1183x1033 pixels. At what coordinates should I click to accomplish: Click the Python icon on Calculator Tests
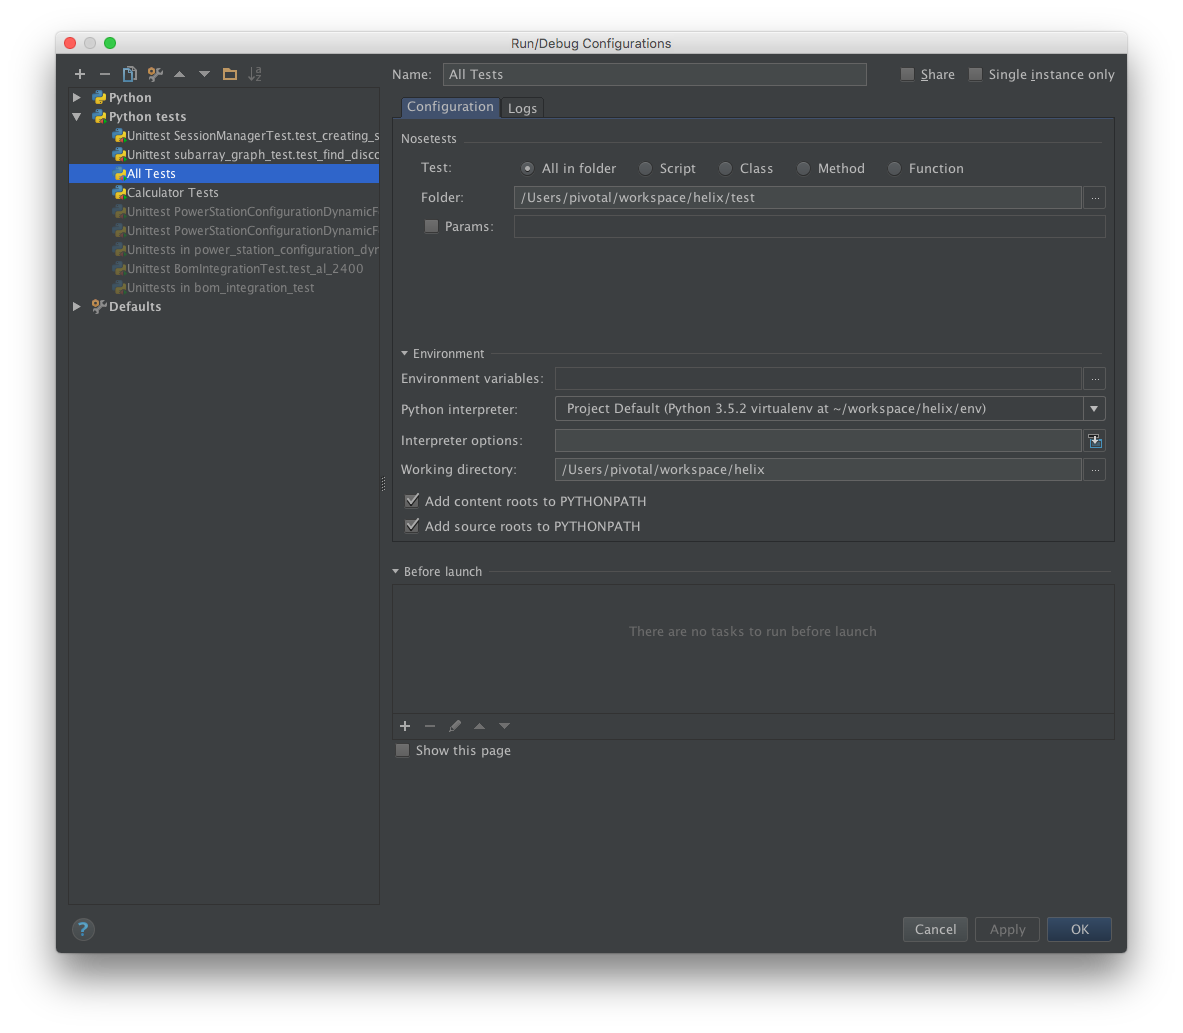click(118, 192)
